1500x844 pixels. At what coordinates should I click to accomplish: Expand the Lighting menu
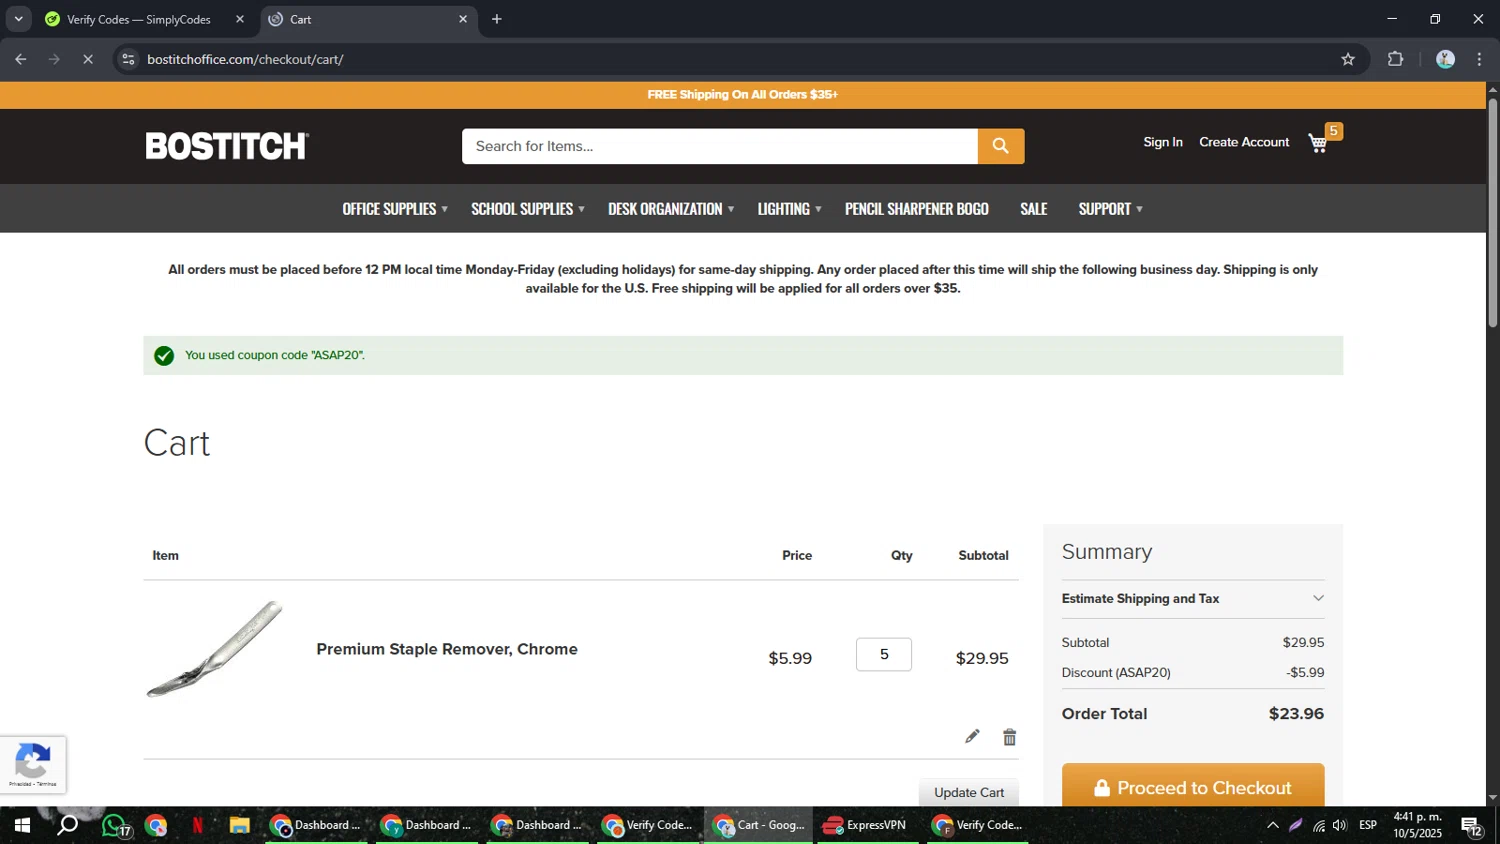[789, 209]
